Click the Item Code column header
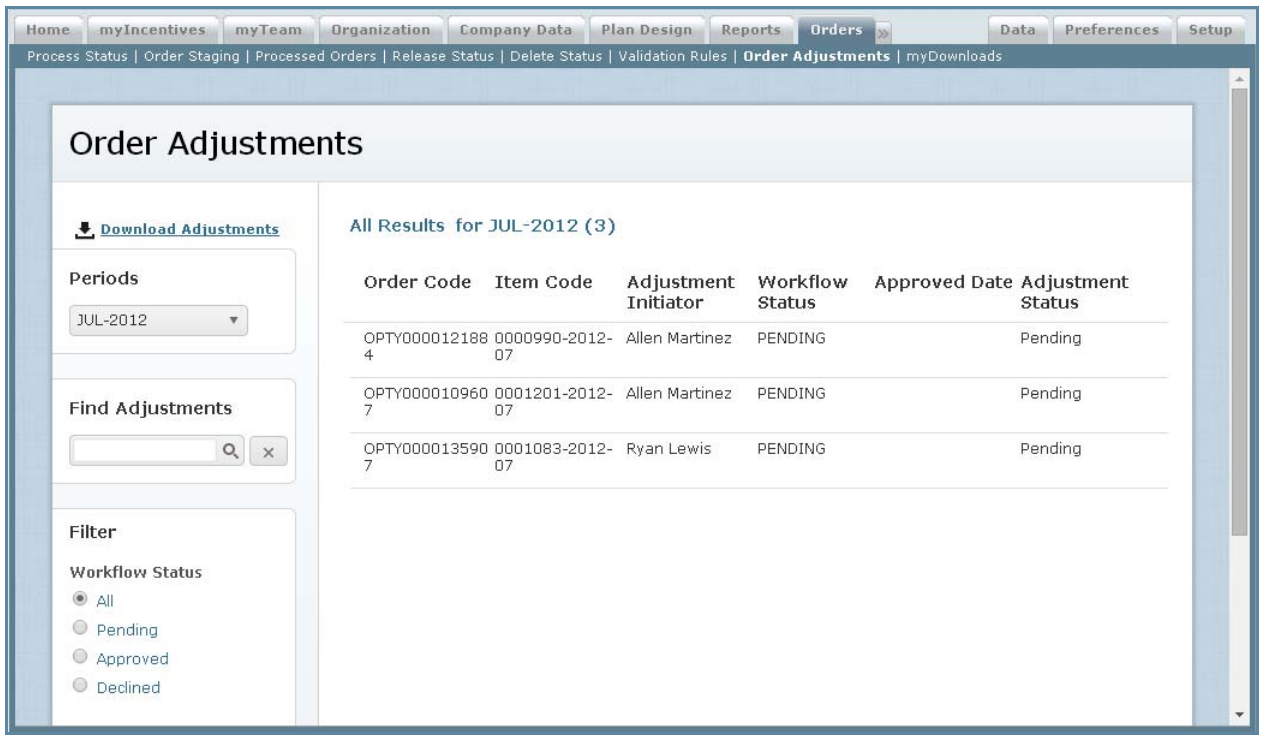The width and height of the screenshot is (1264, 738). pyautogui.click(x=543, y=282)
